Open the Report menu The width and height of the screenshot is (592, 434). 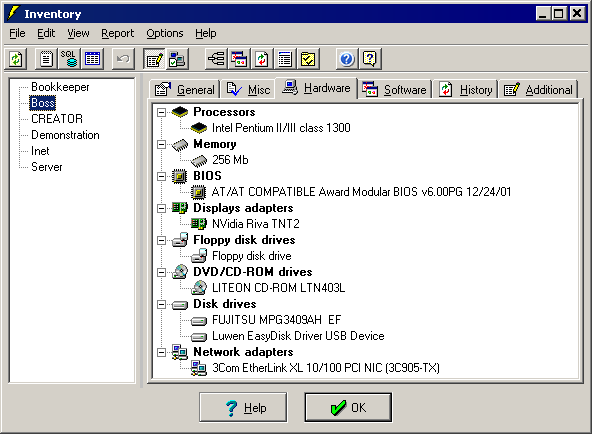(117, 33)
